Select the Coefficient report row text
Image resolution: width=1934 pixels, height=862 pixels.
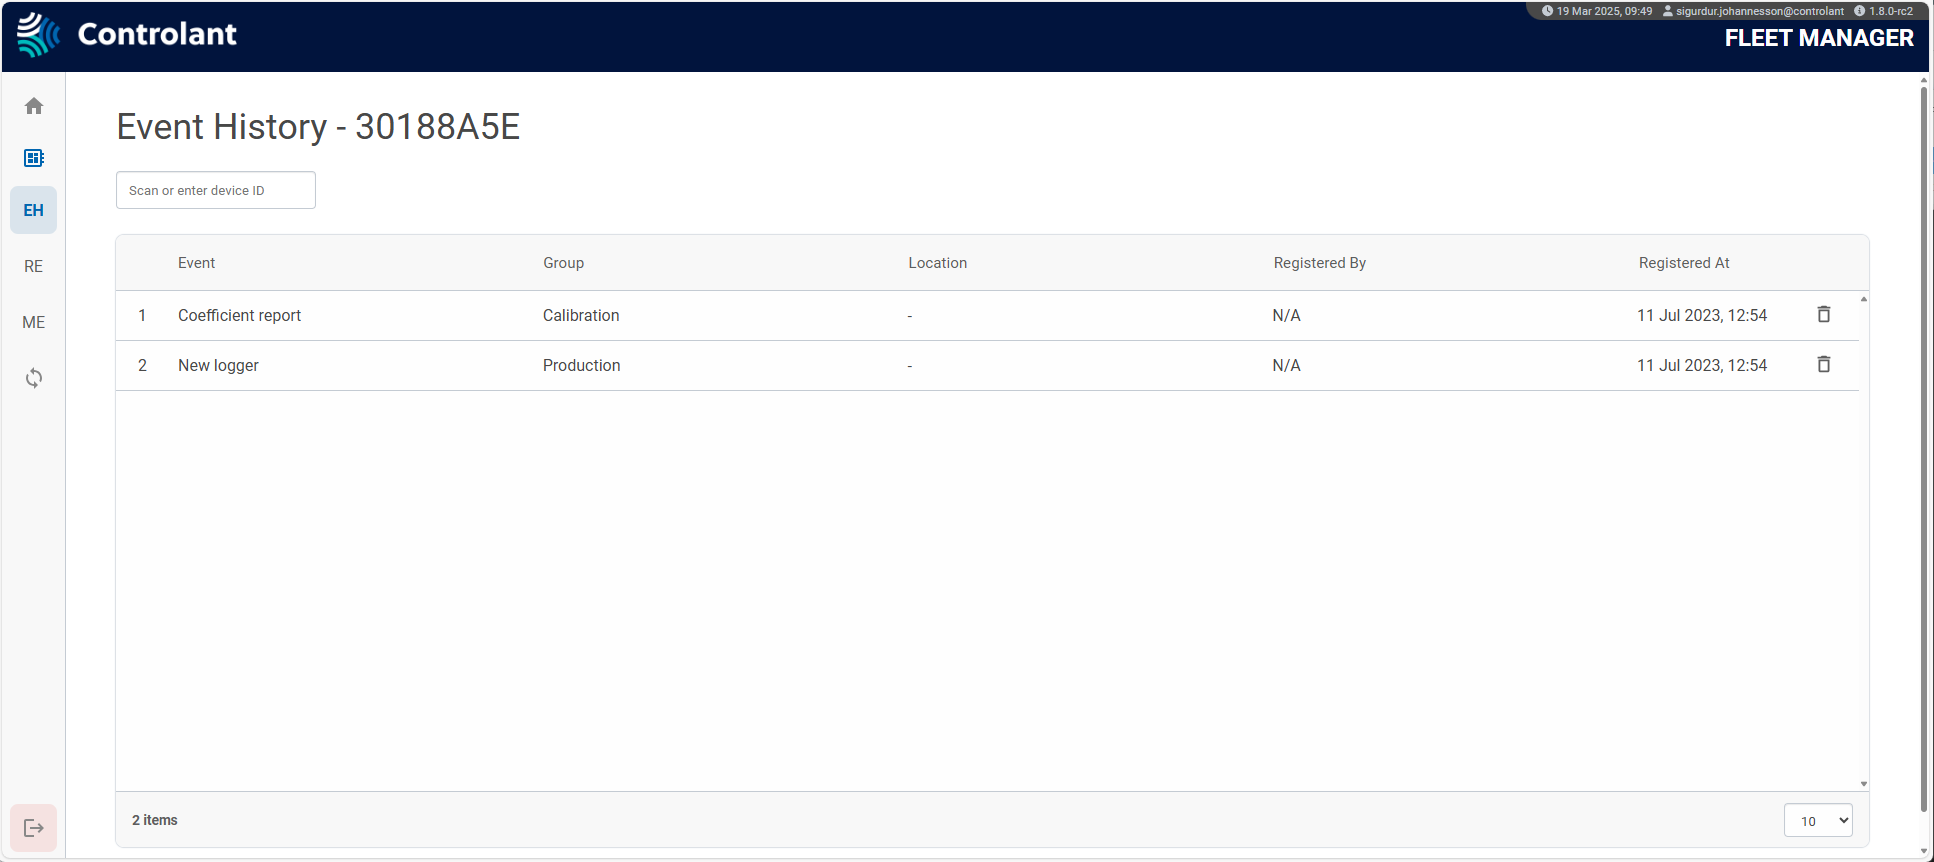coord(240,315)
